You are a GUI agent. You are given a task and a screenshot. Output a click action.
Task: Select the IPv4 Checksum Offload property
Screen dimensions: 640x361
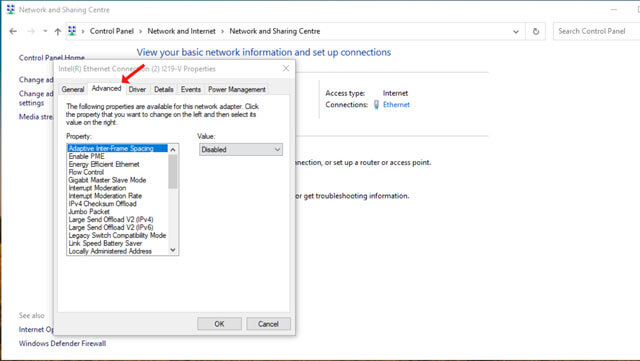pos(118,204)
